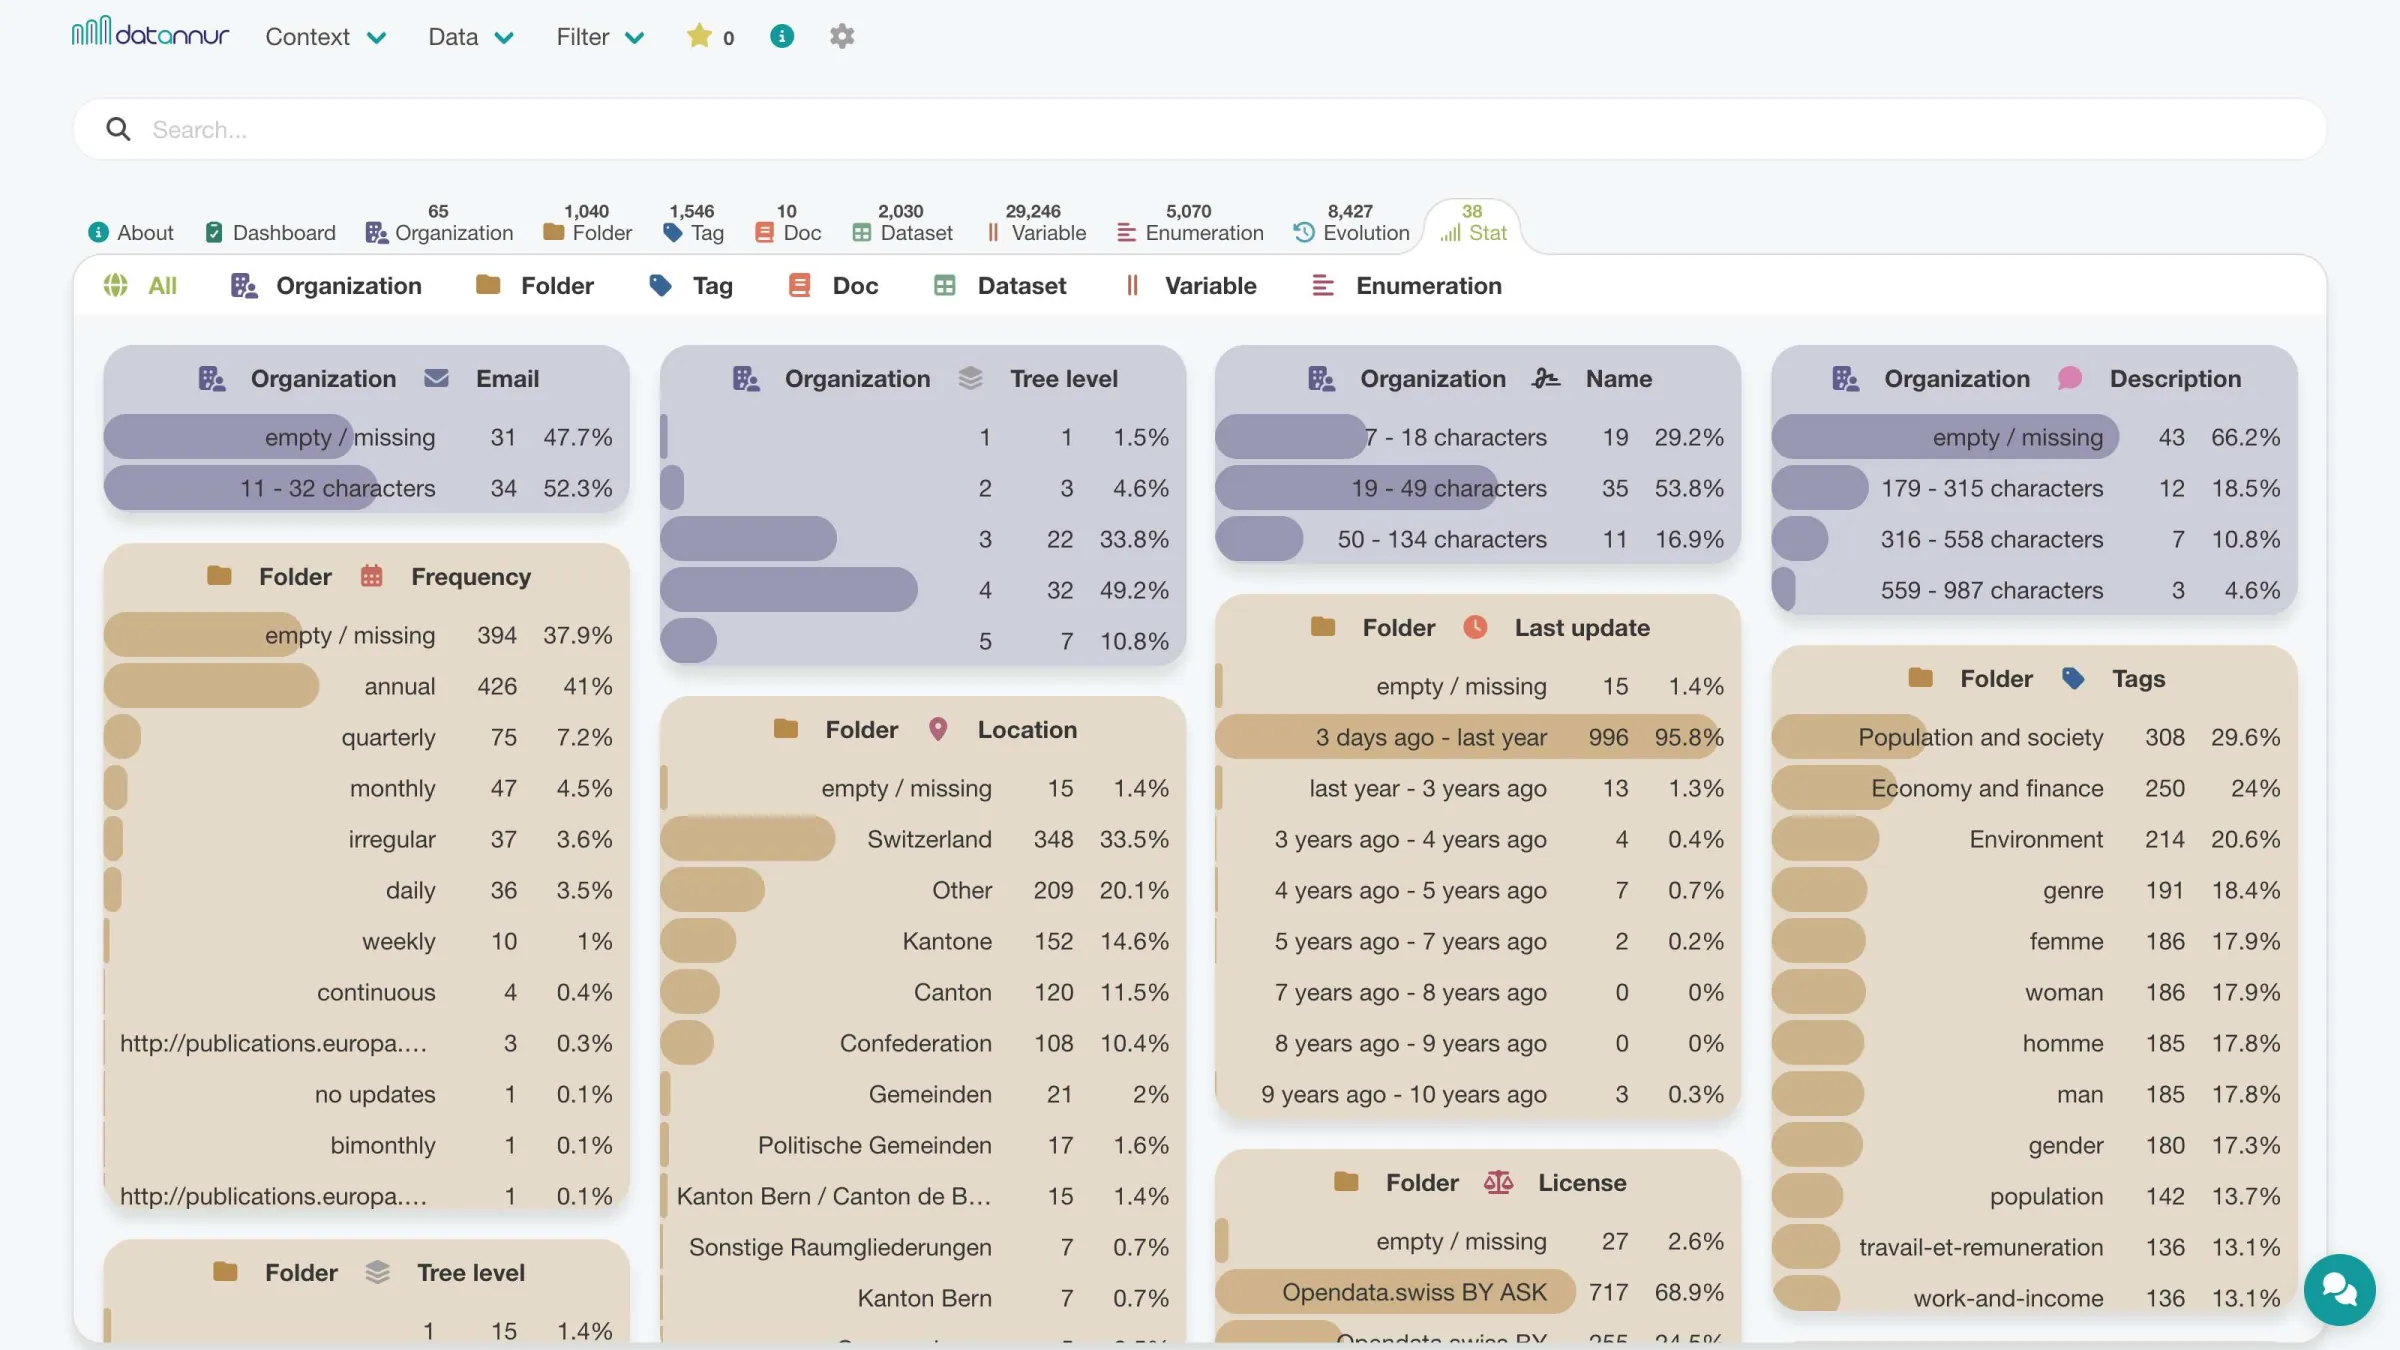Click layers icon in Folder Tree level card
Viewport: 2400px width, 1350px height.
[x=377, y=1273]
